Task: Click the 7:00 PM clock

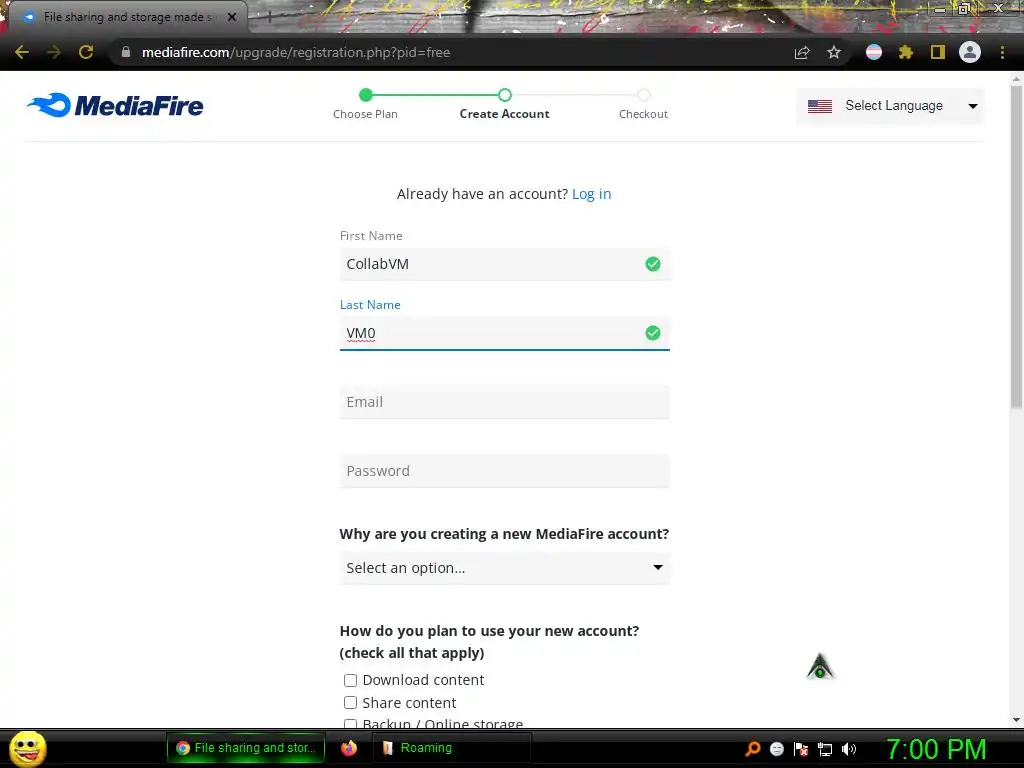Action: pos(936,749)
